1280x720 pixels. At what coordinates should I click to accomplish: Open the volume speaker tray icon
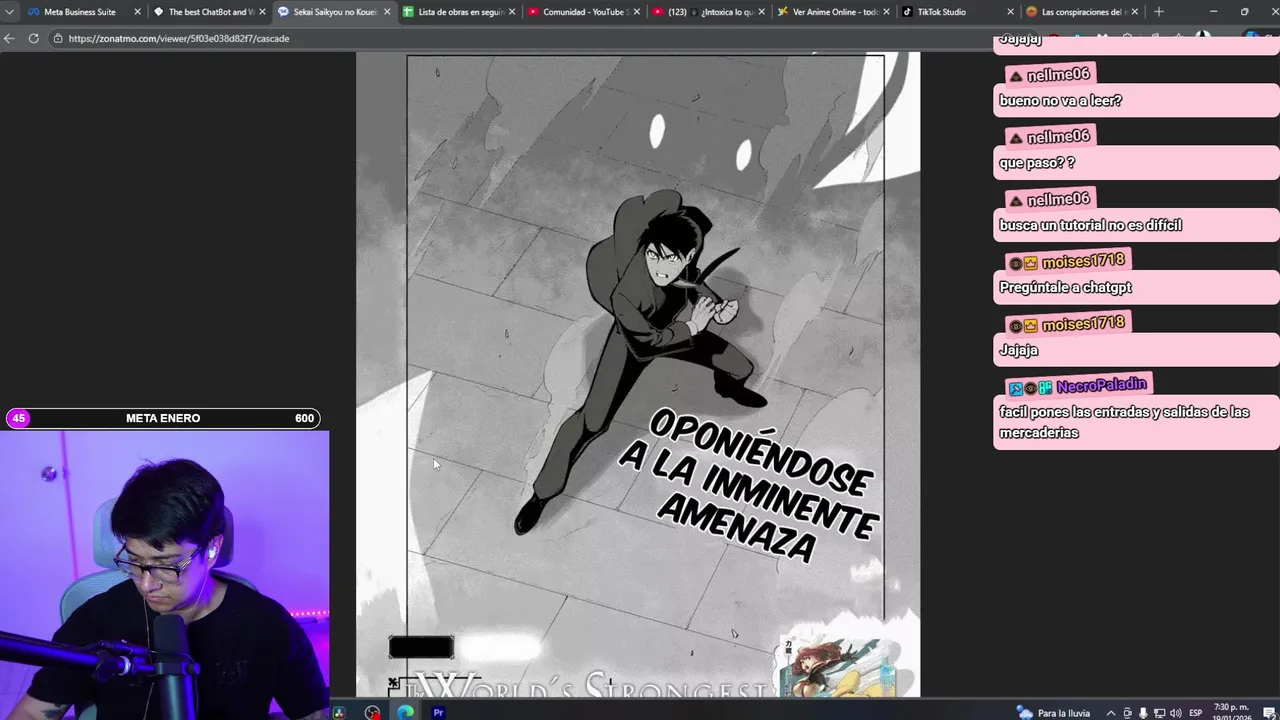click(x=1175, y=713)
